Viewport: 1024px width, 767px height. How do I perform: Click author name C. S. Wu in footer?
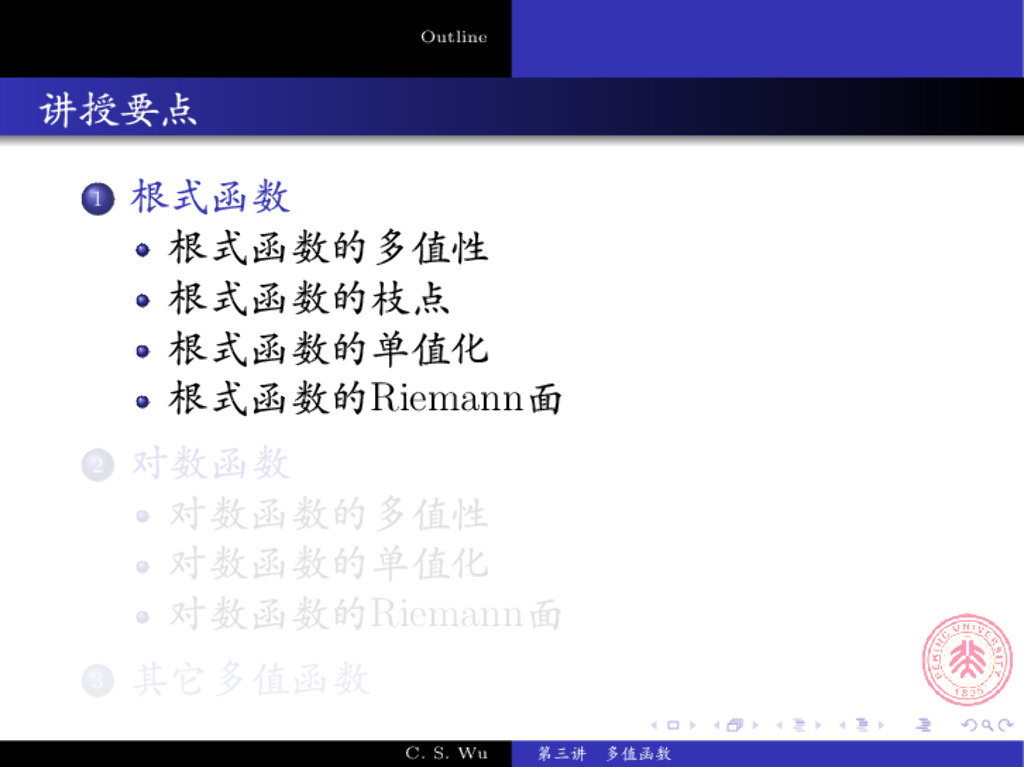click(x=446, y=753)
